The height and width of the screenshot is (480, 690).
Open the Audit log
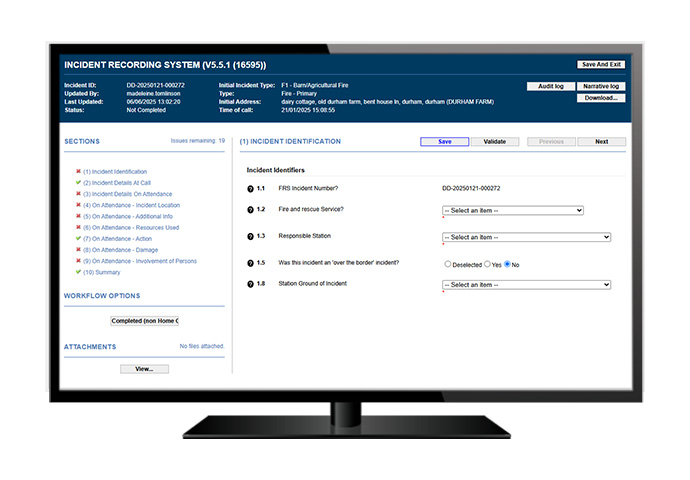[550, 87]
